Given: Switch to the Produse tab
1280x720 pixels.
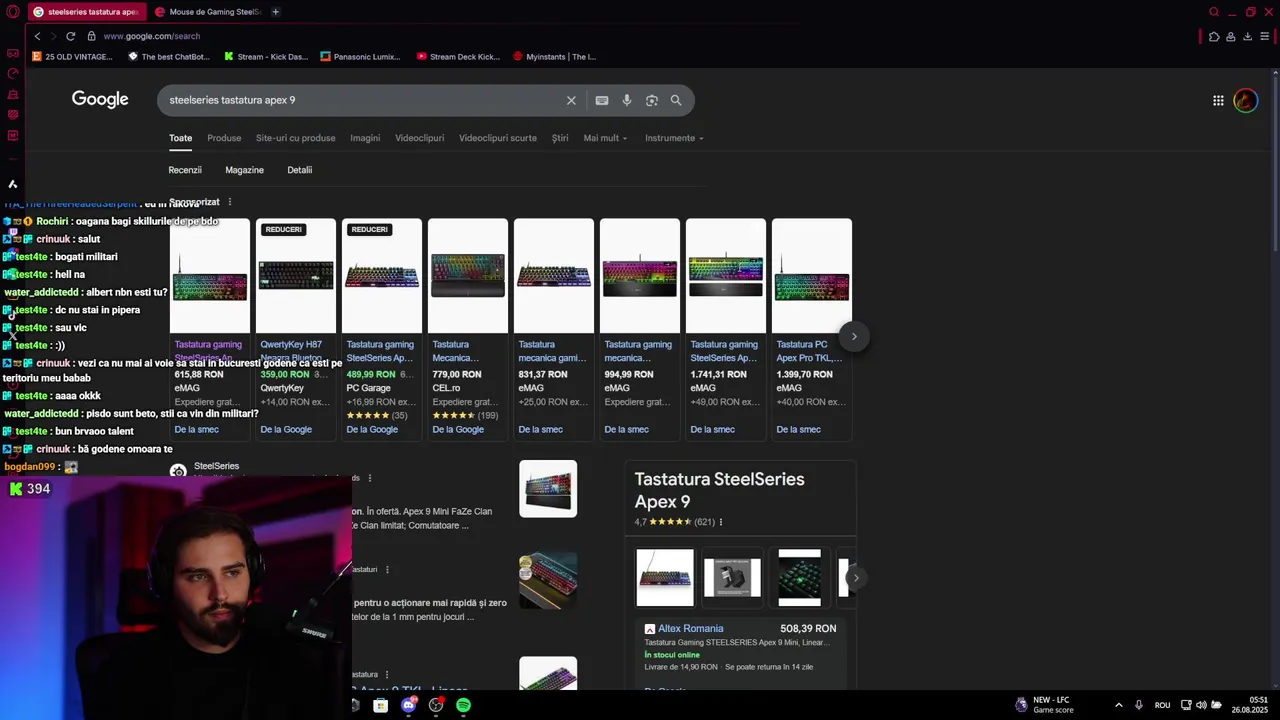Looking at the screenshot, I should 224,138.
